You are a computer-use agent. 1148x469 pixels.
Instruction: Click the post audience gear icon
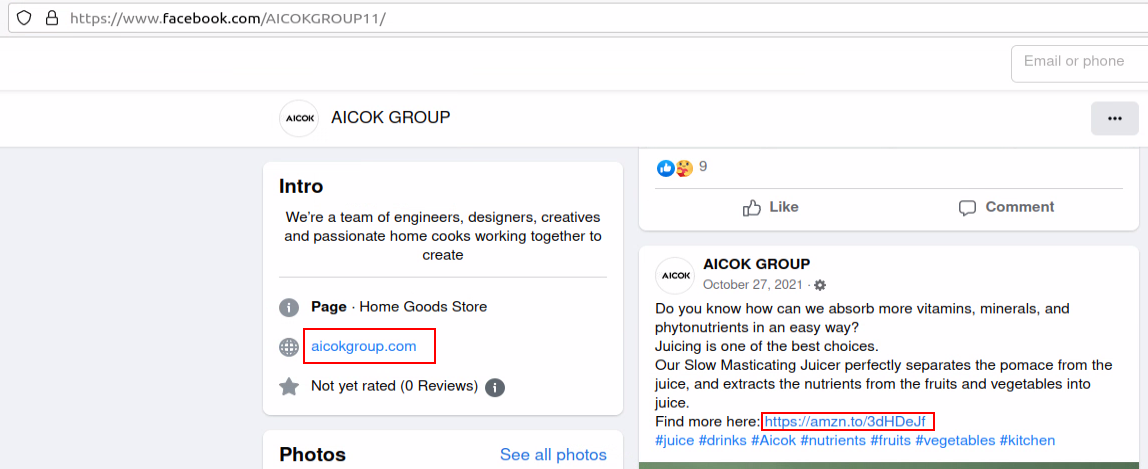point(820,285)
